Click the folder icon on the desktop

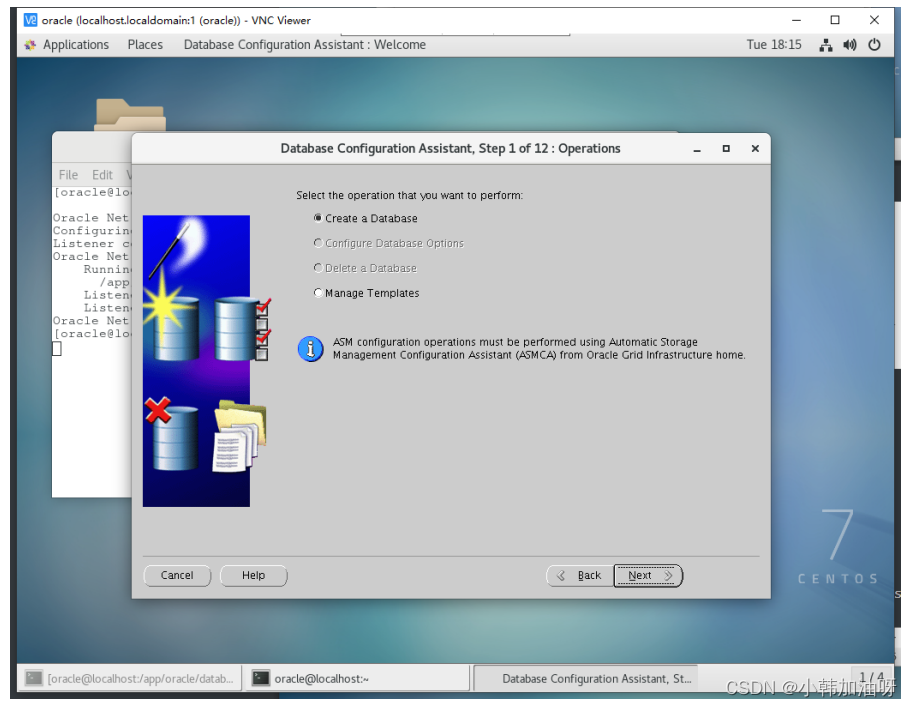[130, 115]
